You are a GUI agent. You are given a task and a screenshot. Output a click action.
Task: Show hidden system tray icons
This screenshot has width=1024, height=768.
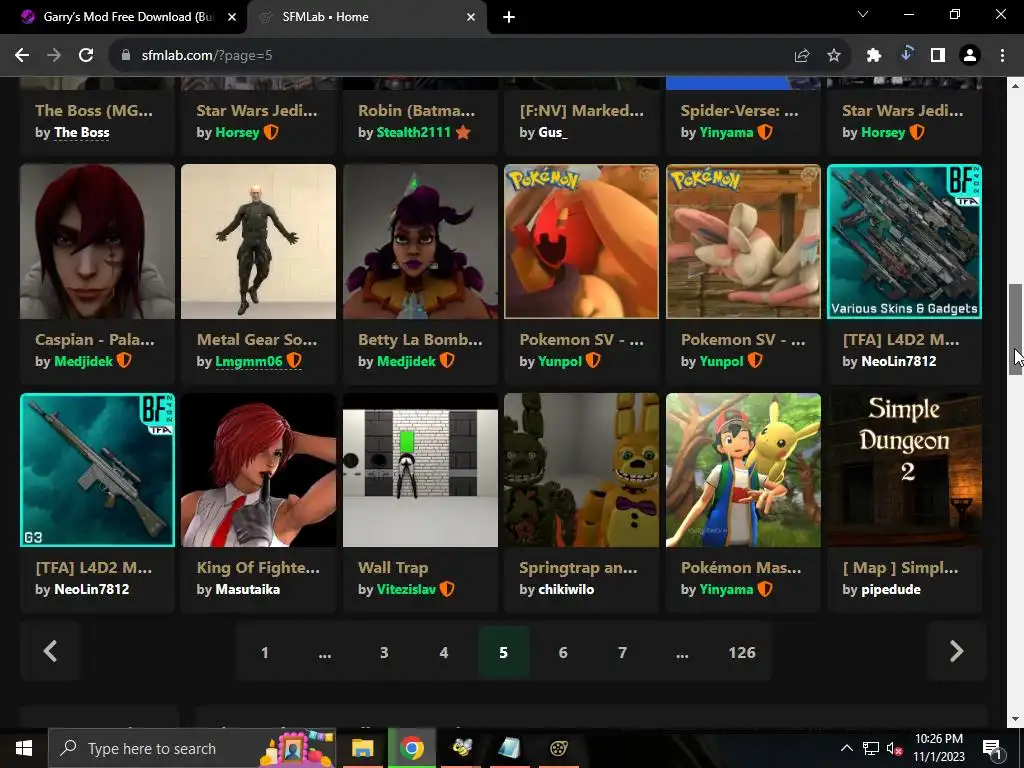click(846, 748)
